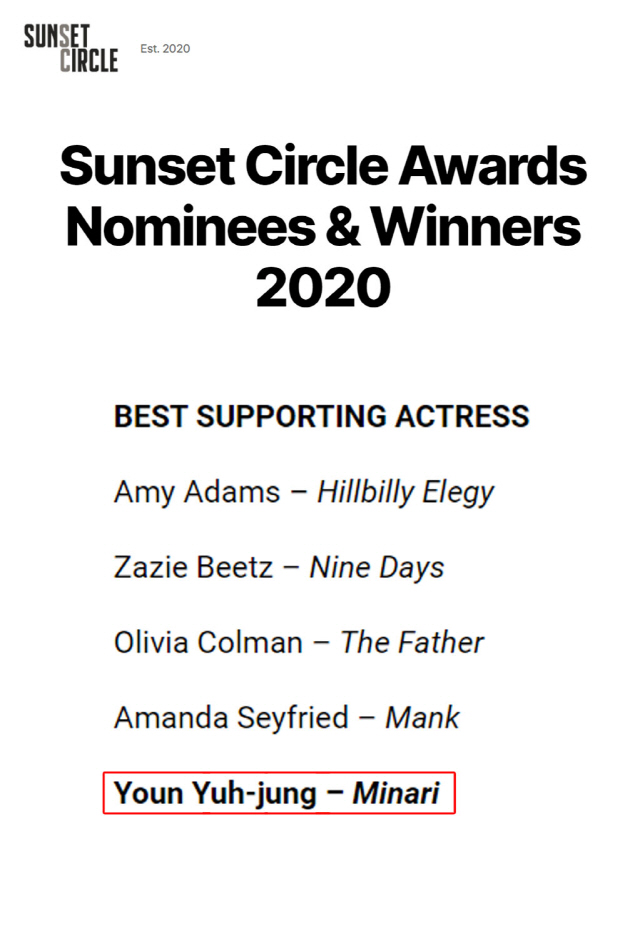The width and height of the screenshot is (640, 925).
Task: Click the Best Supporting Actress category heading
Action: (321, 416)
